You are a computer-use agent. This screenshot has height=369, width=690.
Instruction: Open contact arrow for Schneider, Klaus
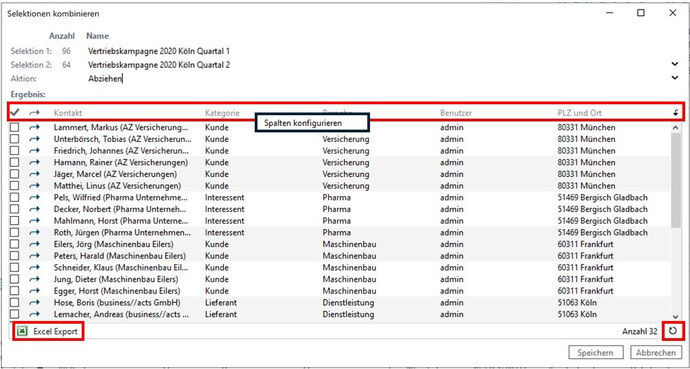click(x=34, y=267)
